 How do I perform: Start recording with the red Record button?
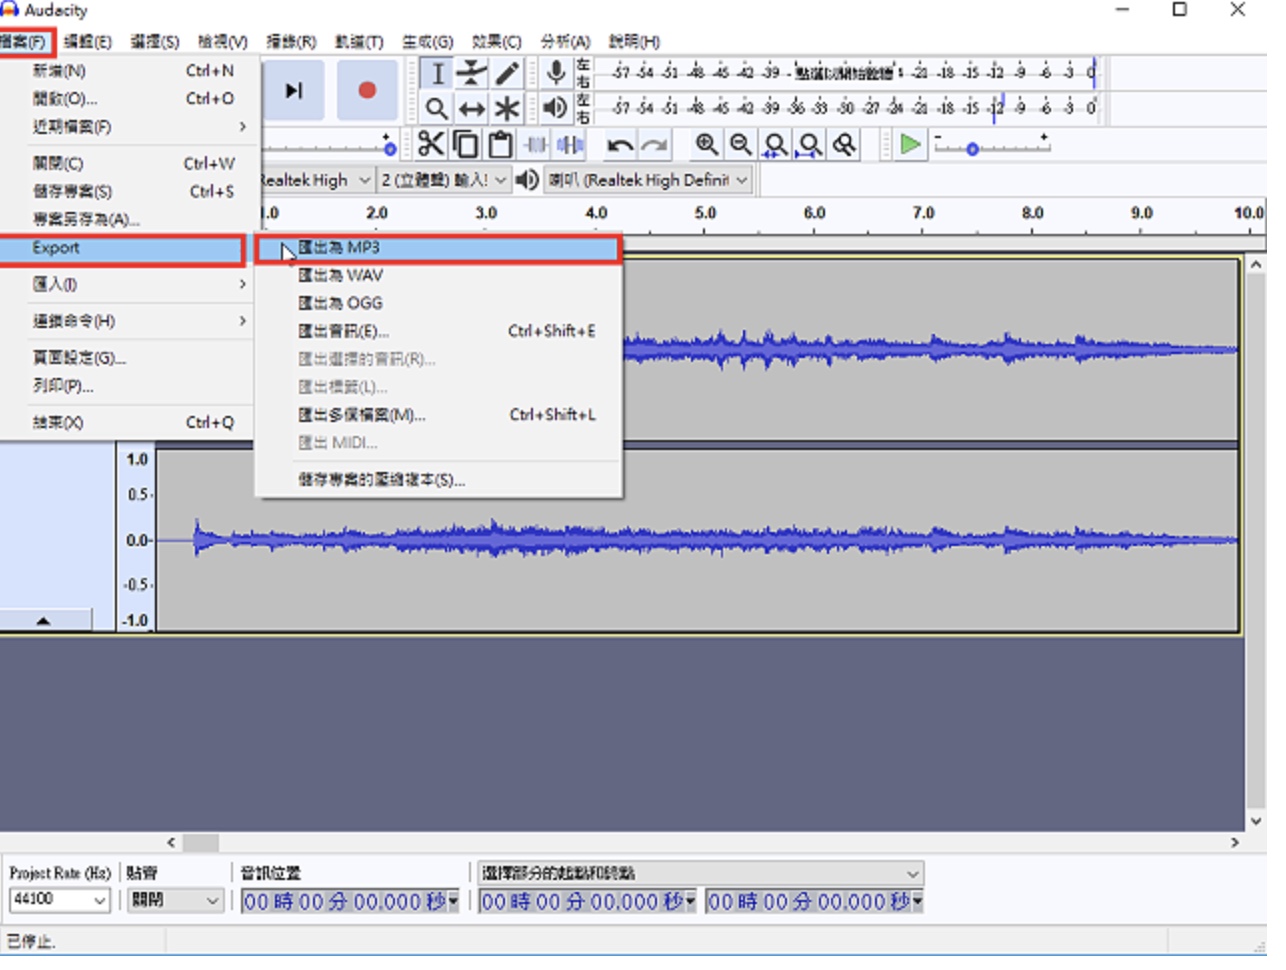pos(367,91)
